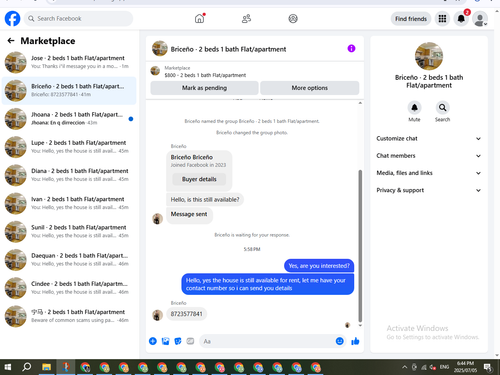Open more actions plus icon in composer
Image resolution: width=500 pixels, height=375 pixels.
(153, 341)
